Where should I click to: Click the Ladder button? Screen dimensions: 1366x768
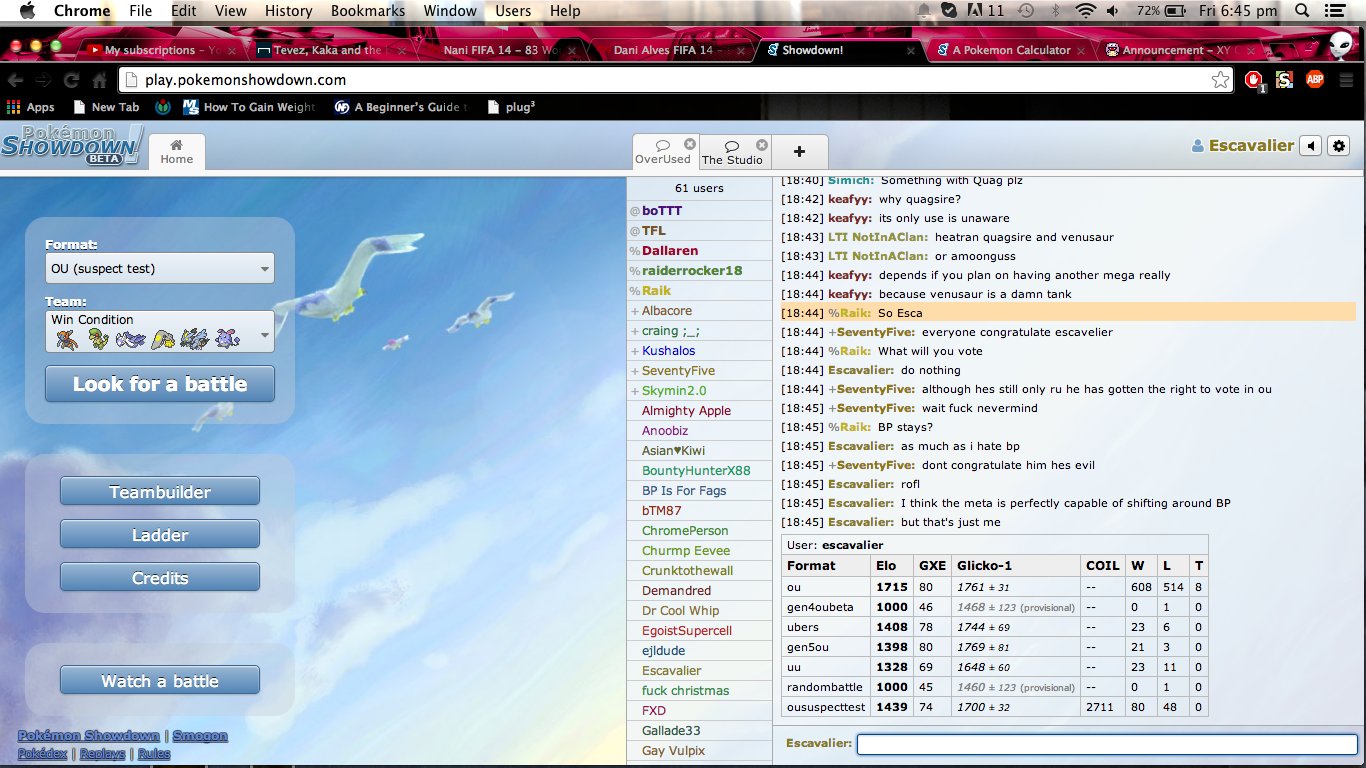[x=160, y=535]
